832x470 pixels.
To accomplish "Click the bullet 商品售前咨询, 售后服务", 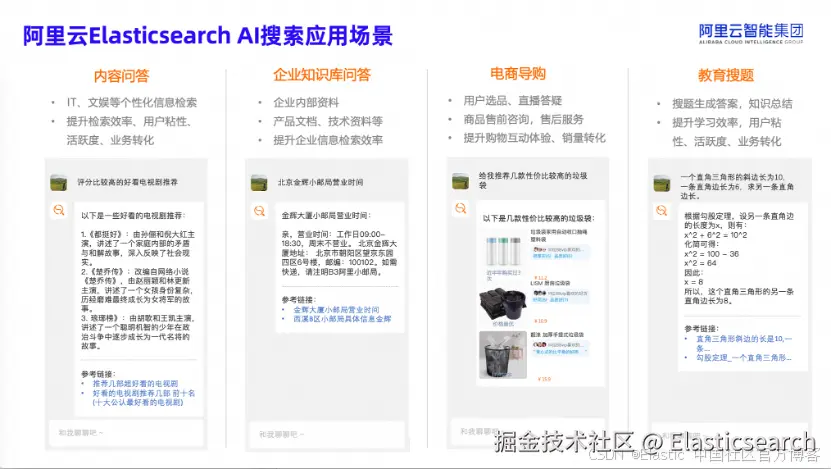I will point(523,119).
